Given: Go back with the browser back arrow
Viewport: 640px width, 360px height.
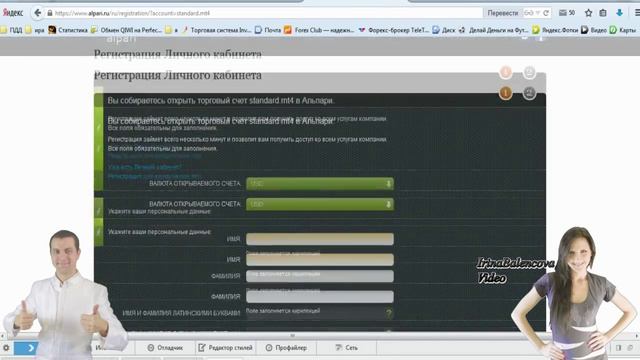Looking at the screenshot, I should coord(38,13).
